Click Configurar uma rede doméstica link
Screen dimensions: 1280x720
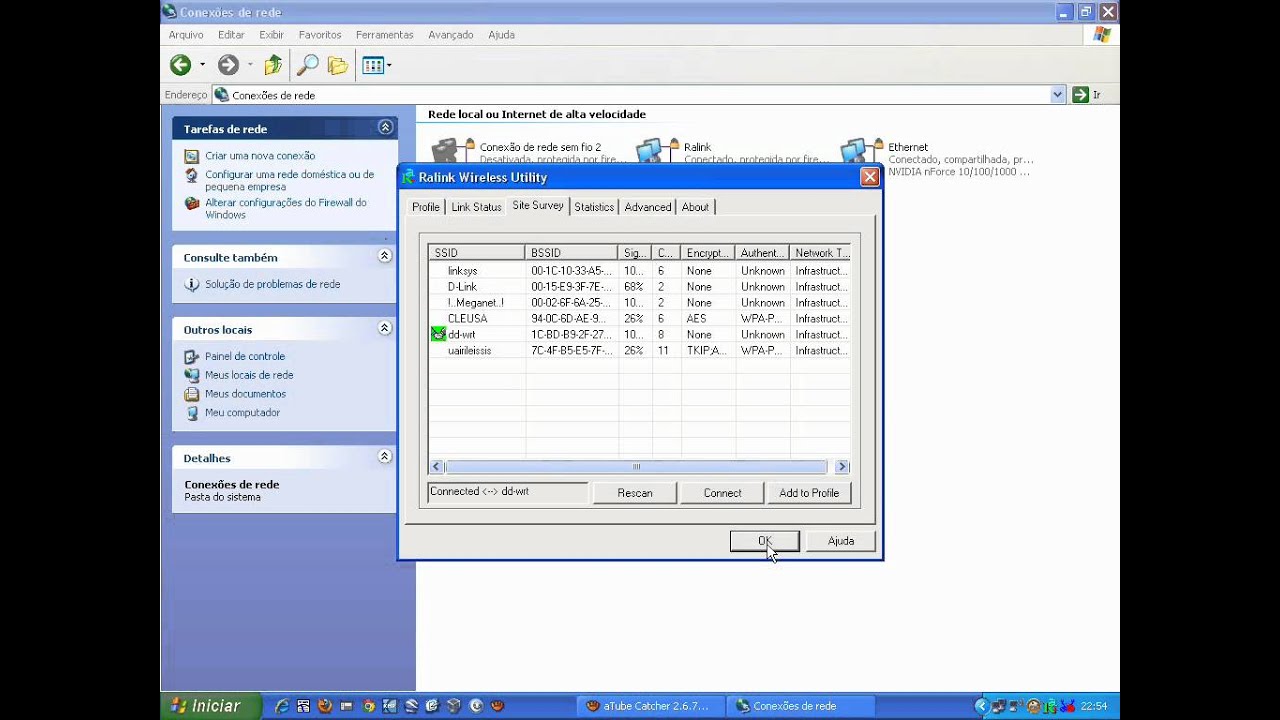click(x=289, y=180)
